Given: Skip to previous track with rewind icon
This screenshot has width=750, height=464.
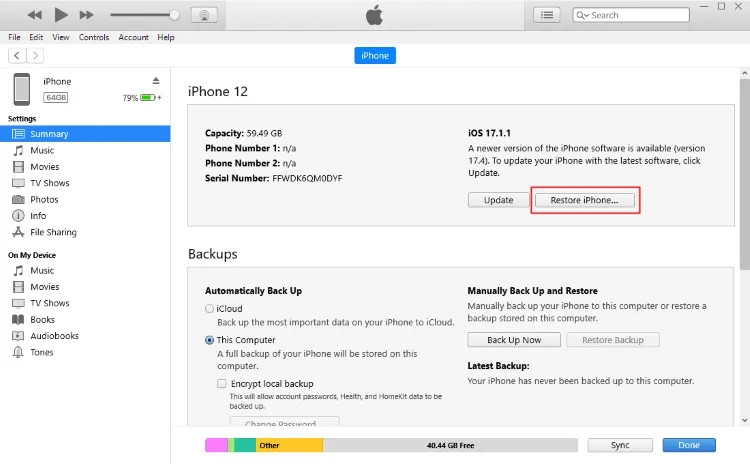Looking at the screenshot, I should point(34,15).
